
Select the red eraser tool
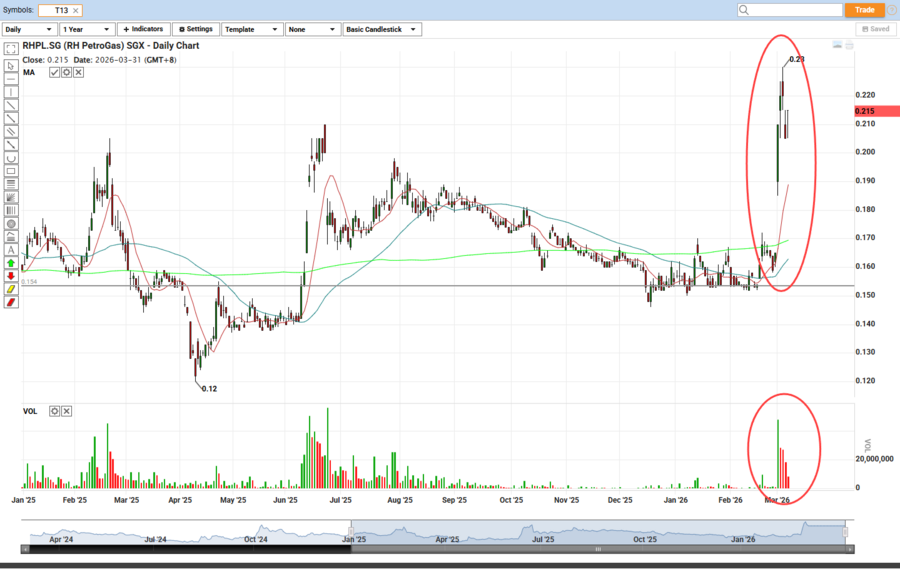pyautogui.click(x=11, y=302)
